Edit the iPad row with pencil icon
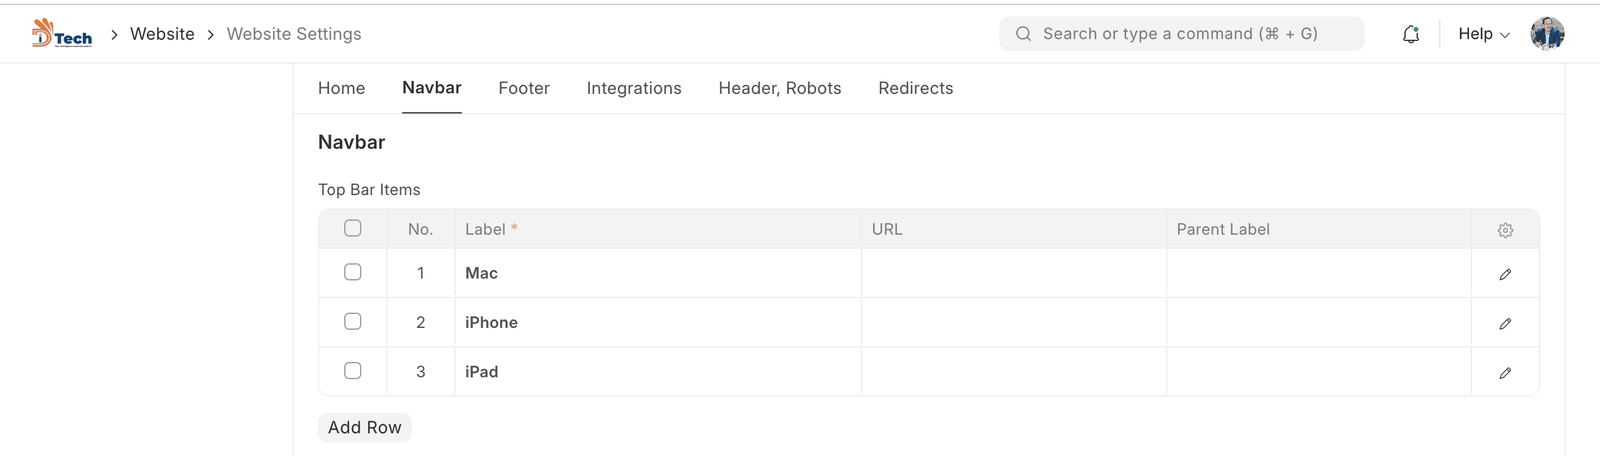The width and height of the screenshot is (1600, 456). coord(1505,372)
